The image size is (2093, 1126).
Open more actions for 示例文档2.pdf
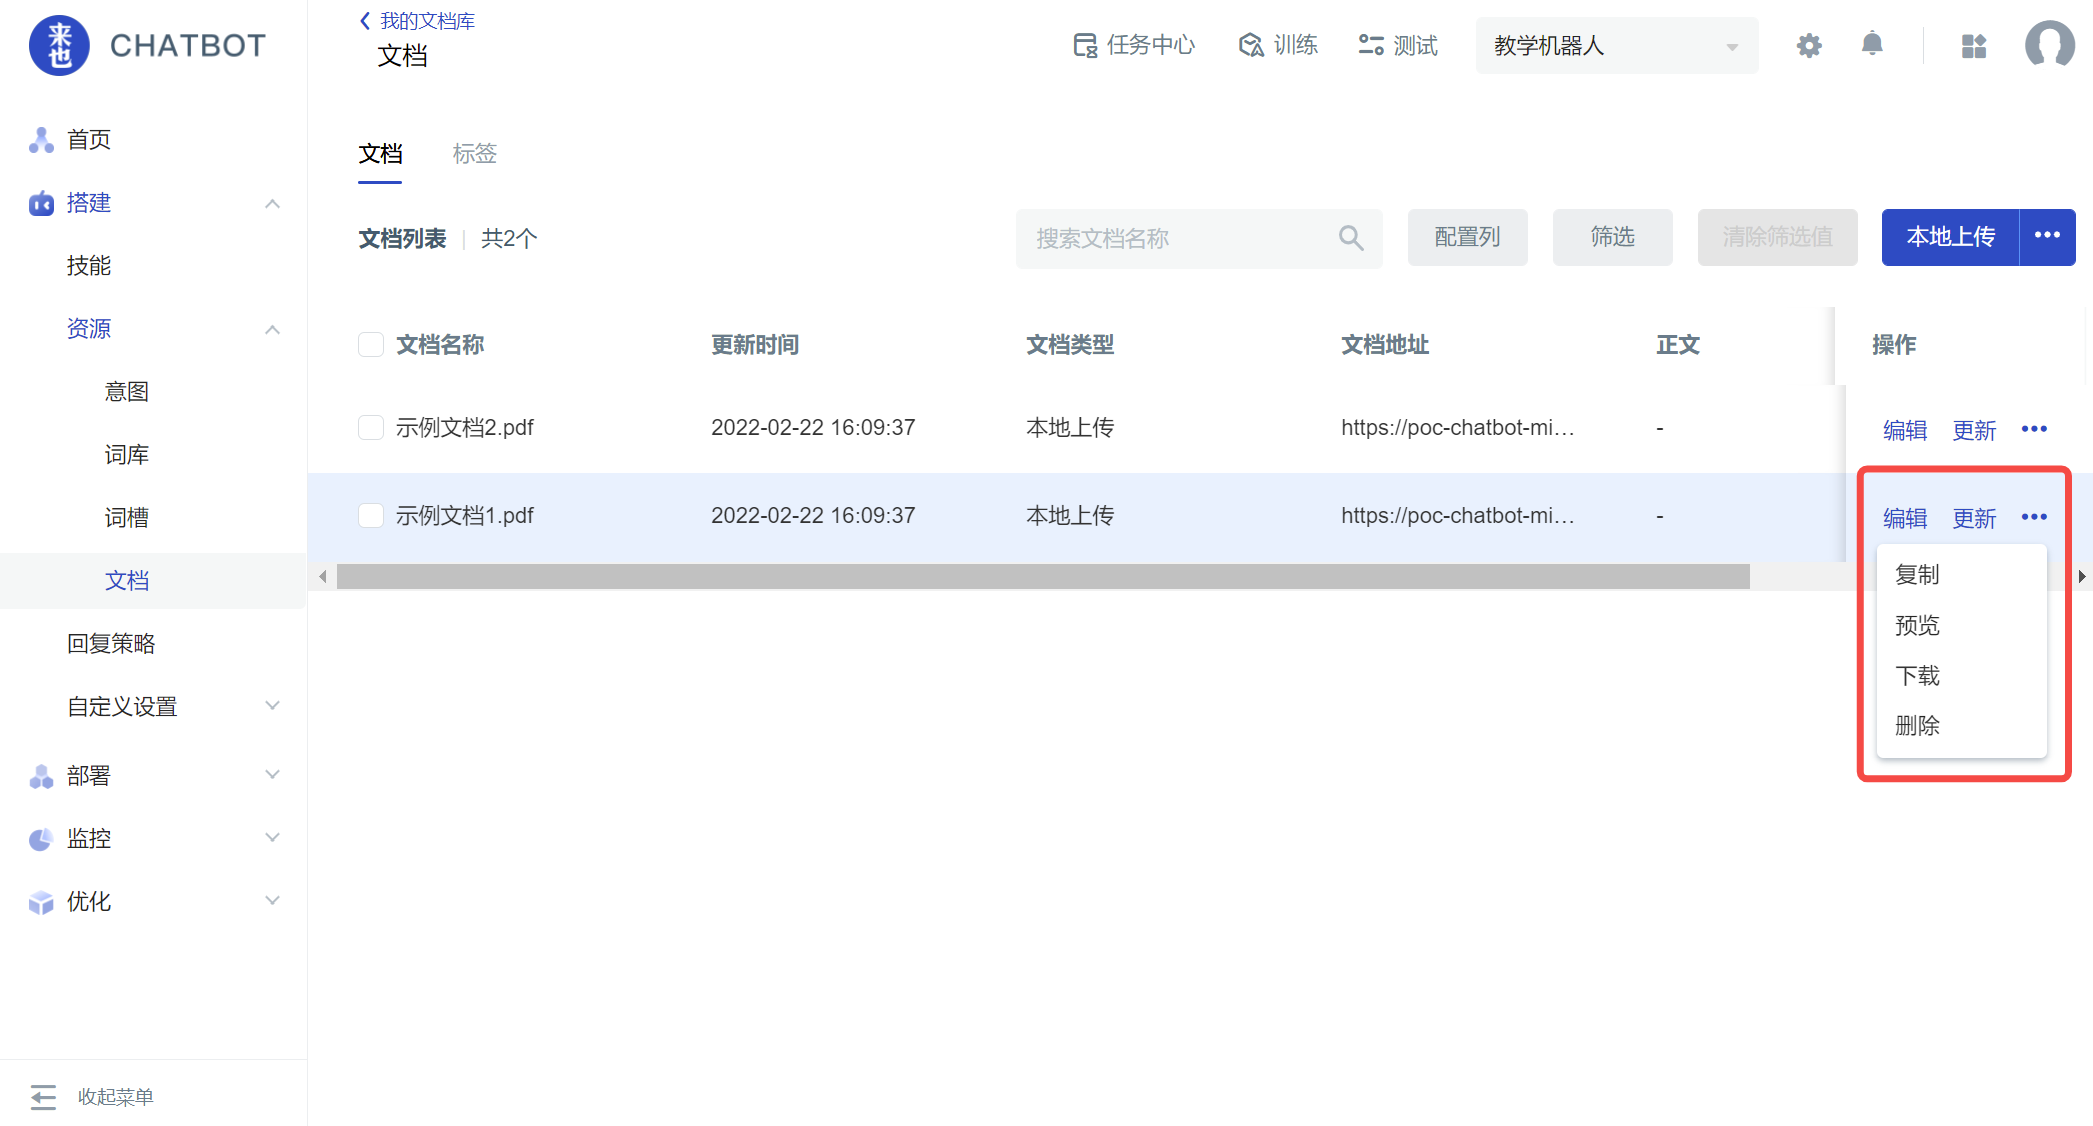coord(2034,429)
